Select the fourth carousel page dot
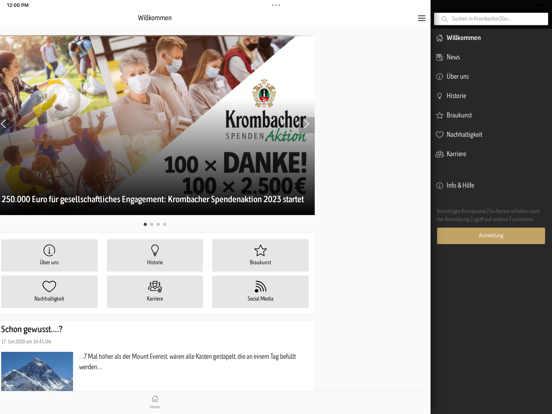The image size is (552, 414). 164,224
